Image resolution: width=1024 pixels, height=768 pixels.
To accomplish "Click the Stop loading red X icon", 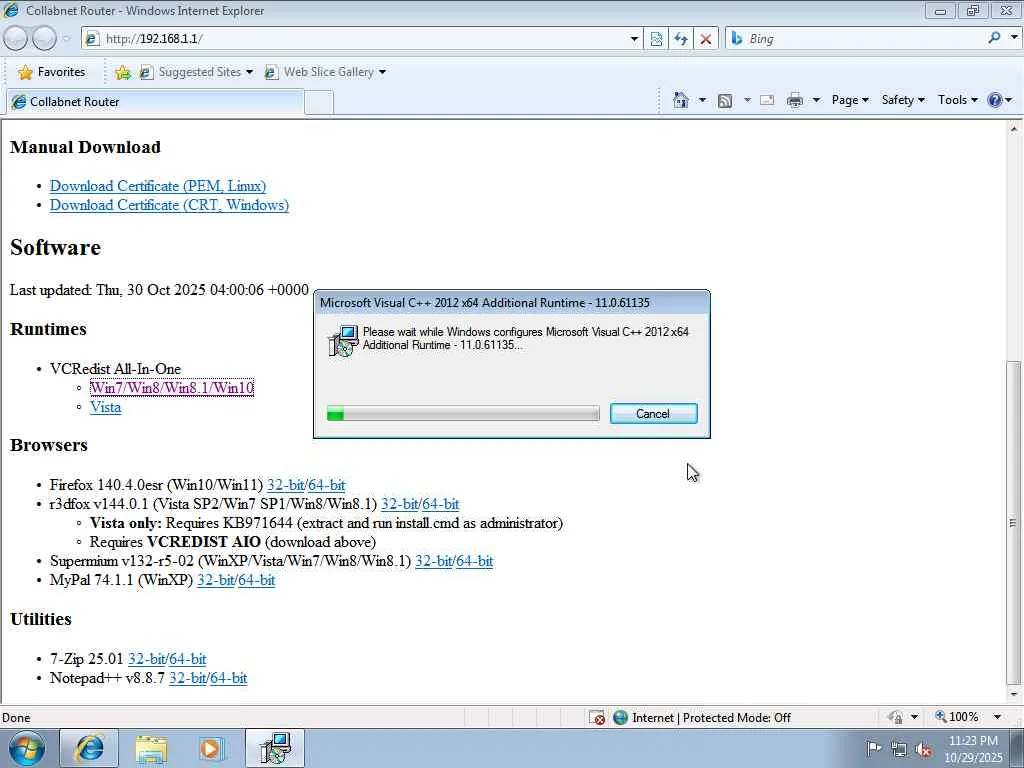I will coord(705,39).
